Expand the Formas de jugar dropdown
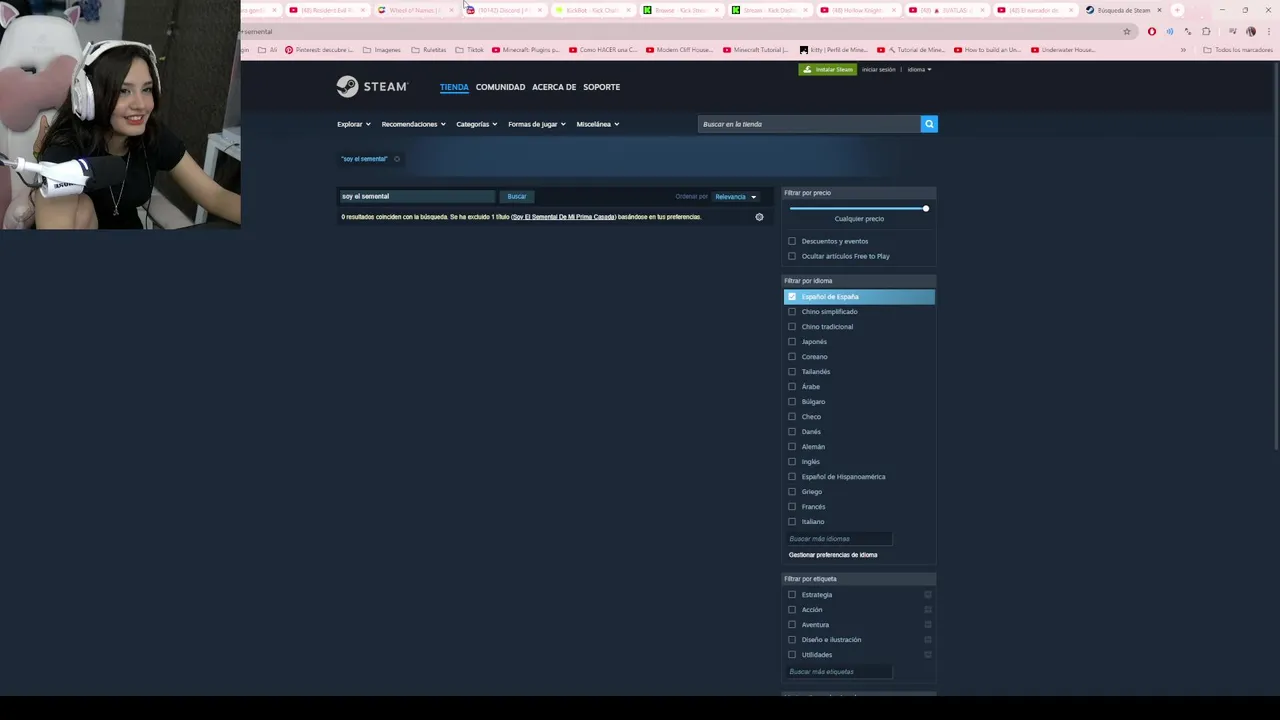The height and width of the screenshot is (720, 1280). 537,124
